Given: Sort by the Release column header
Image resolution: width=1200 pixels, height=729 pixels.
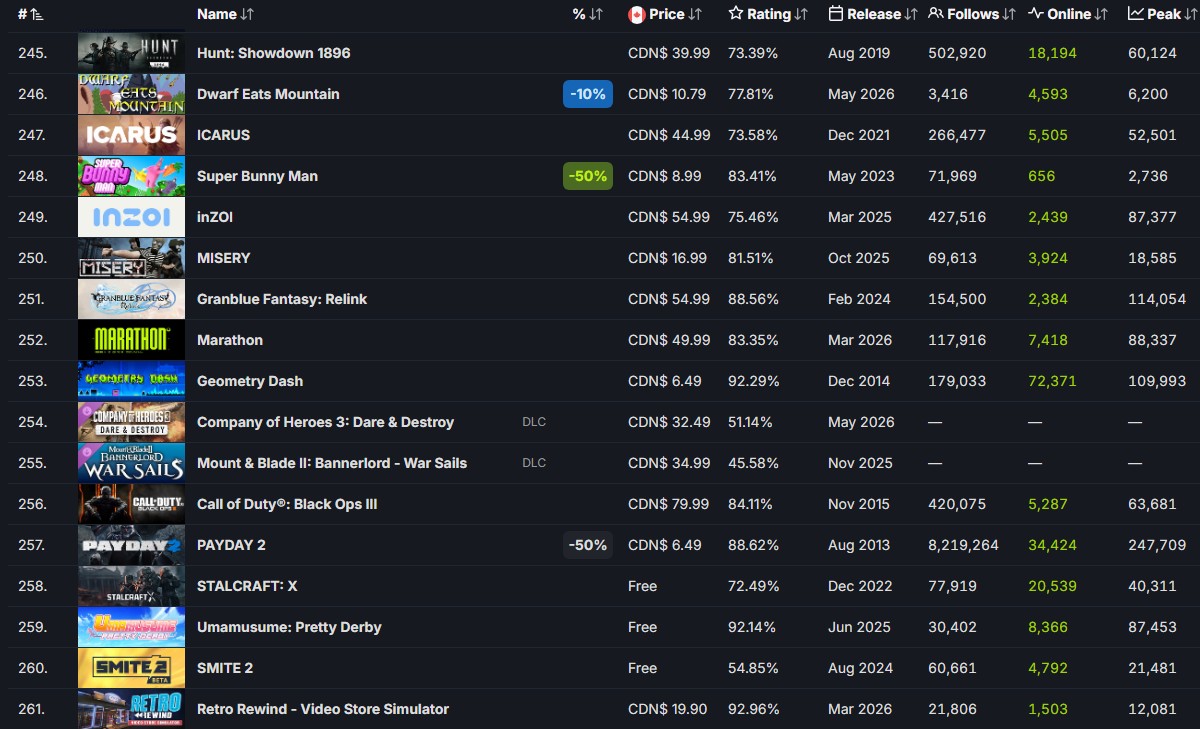Looking at the screenshot, I should 872,14.
